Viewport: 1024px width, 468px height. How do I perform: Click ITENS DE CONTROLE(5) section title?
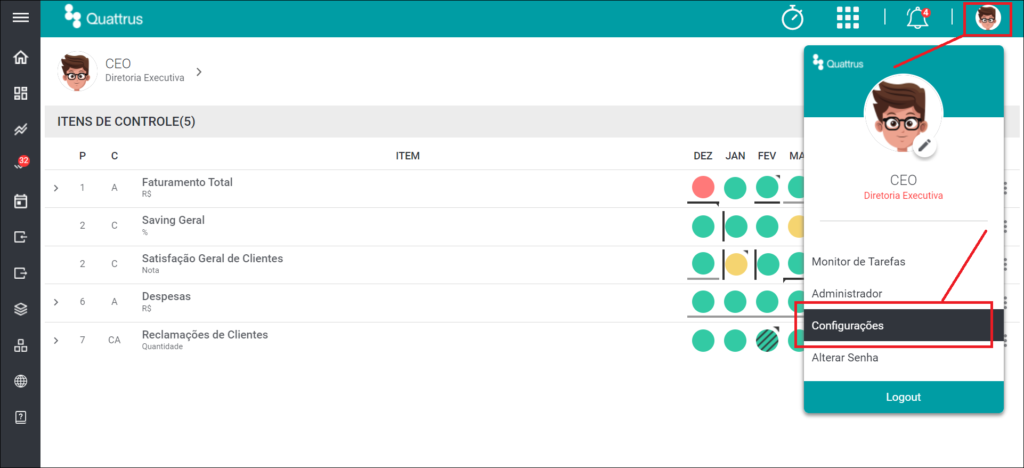point(126,121)
